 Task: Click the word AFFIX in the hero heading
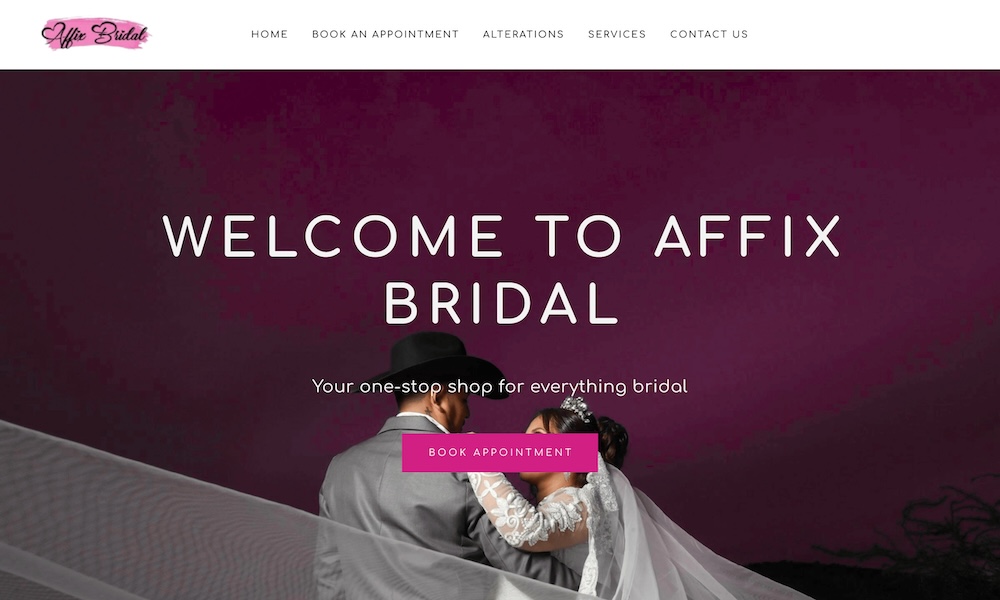point(747,237)
